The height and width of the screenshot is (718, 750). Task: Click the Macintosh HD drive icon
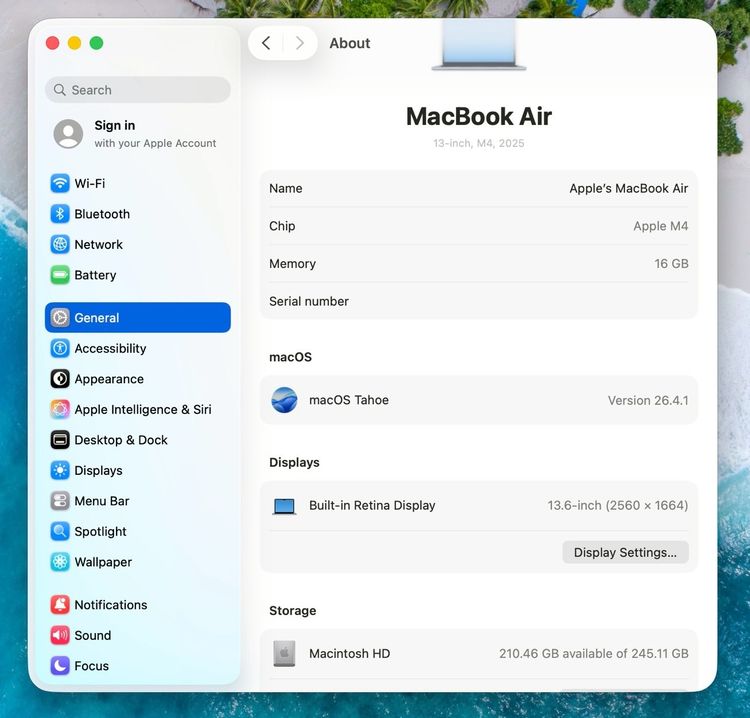pos(284,653)
